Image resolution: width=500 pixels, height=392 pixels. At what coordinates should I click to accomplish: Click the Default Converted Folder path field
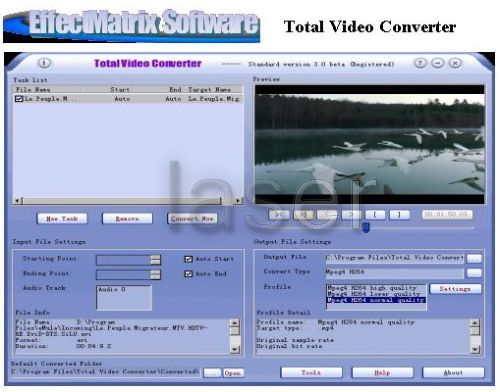click(105, 372)
